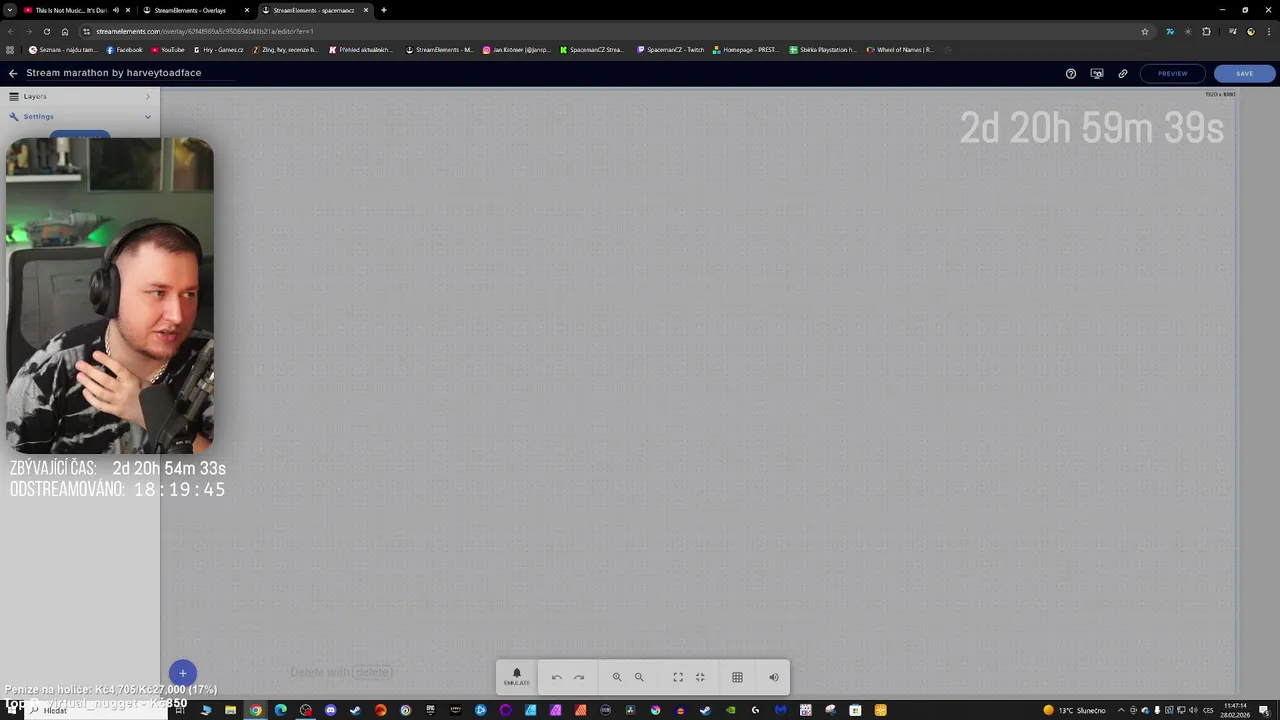
Task: Open the Chrome three-dot menu
Action: click(1268, 31)
